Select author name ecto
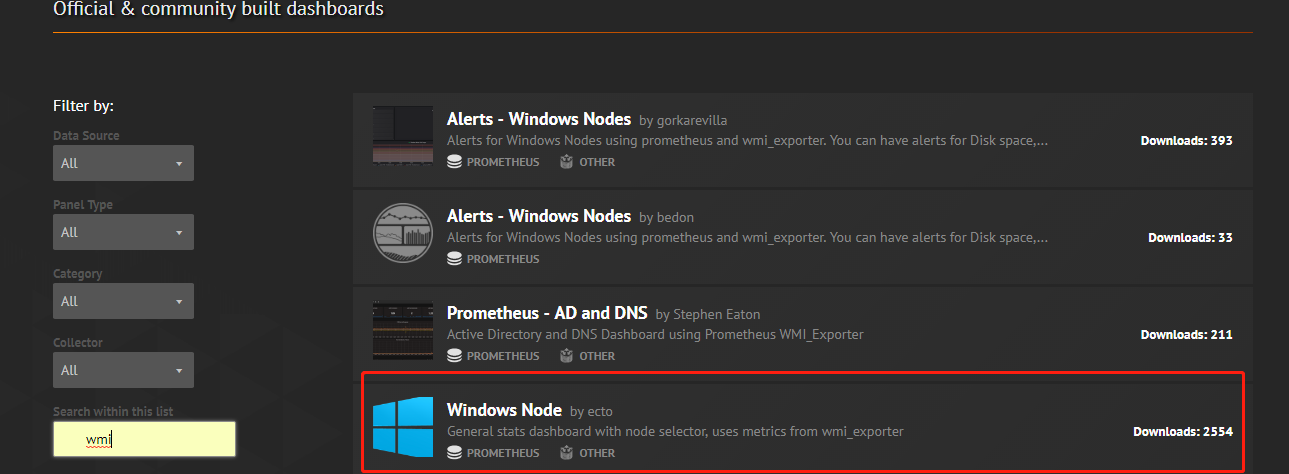This screenshot has width=1289, height=474. 600,411
